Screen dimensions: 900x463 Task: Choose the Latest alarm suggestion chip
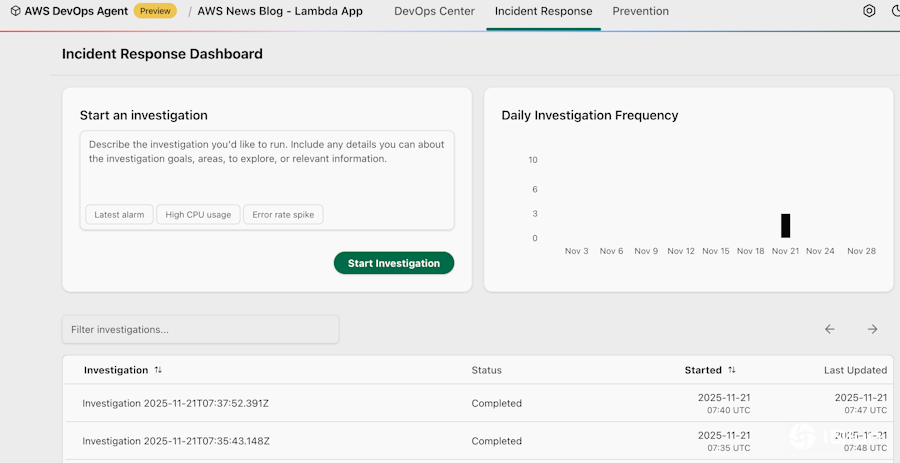[x=119, y=214]
